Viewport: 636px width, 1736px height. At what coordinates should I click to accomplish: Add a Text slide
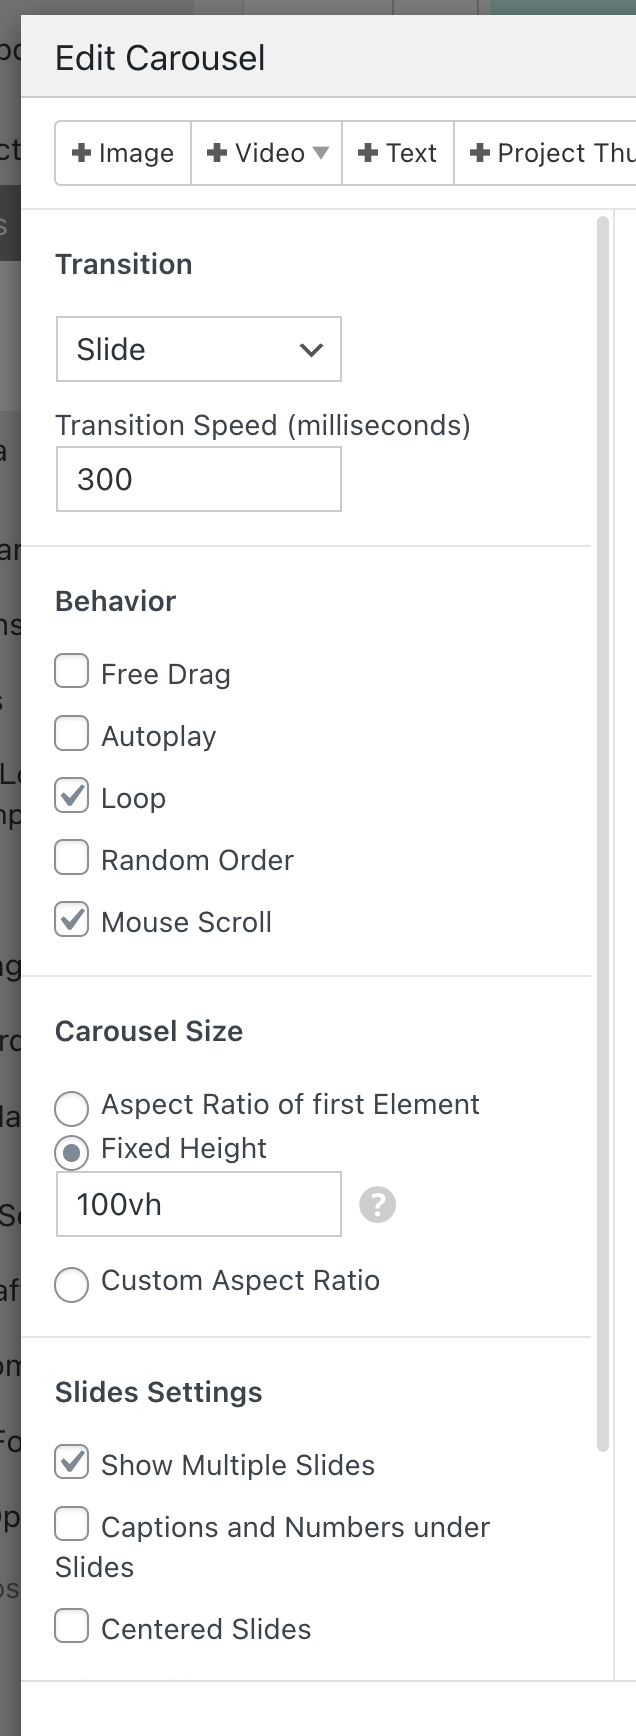pos(398,153)
